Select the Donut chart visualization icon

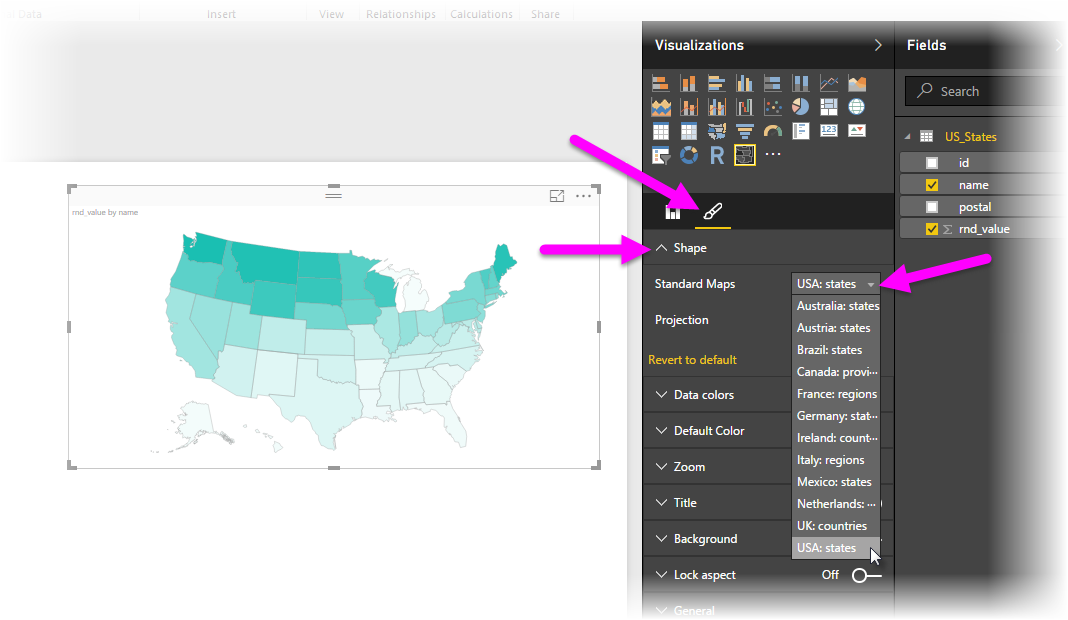tap(688, 153)
